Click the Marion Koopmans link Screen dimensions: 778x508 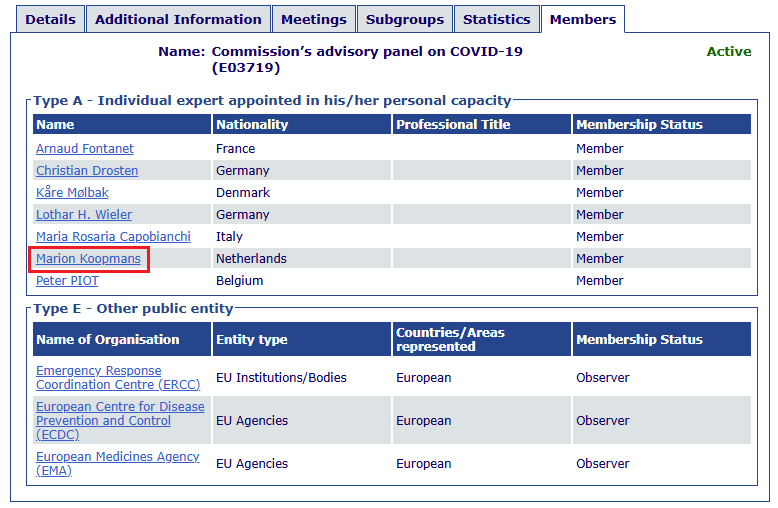(88, 259)
